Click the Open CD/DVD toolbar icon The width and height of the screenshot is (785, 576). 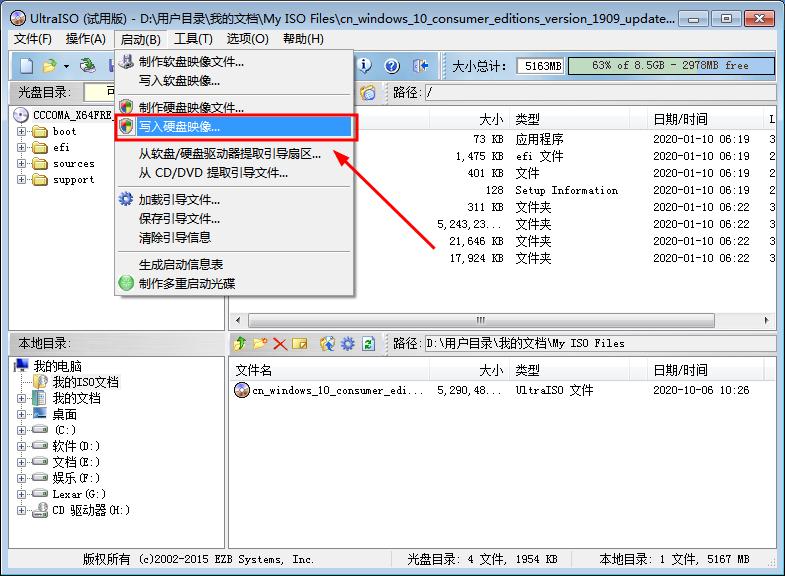coord(88,66)
